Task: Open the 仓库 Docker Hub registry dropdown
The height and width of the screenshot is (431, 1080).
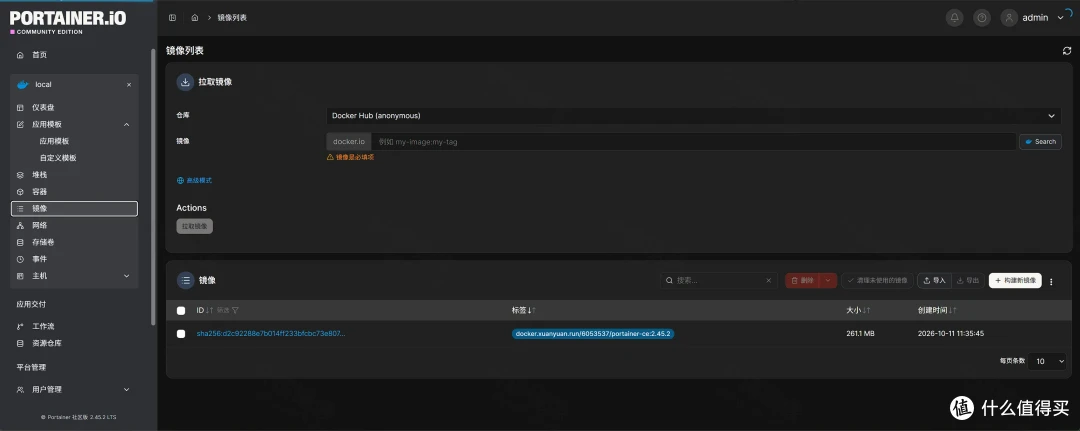Action: (x=694, y=116)
